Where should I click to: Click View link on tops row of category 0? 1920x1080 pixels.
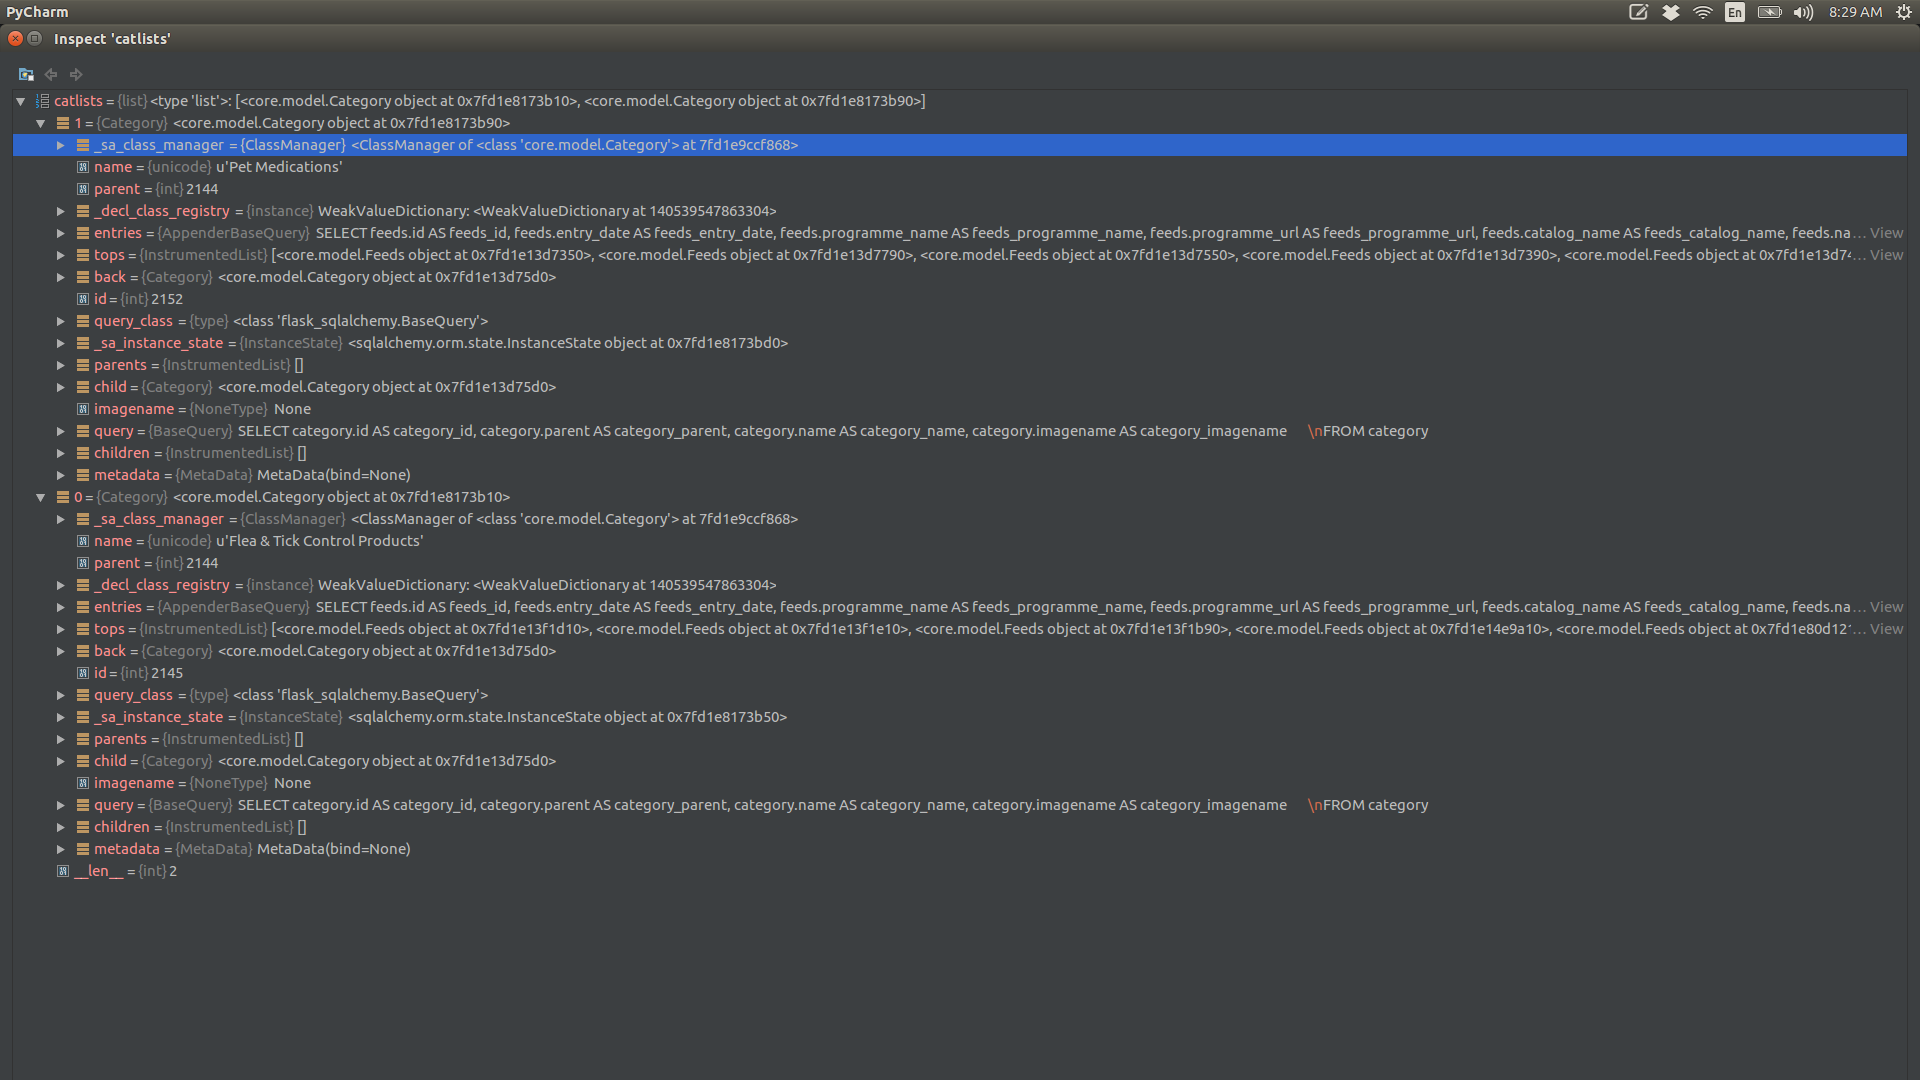point(1886,629)
